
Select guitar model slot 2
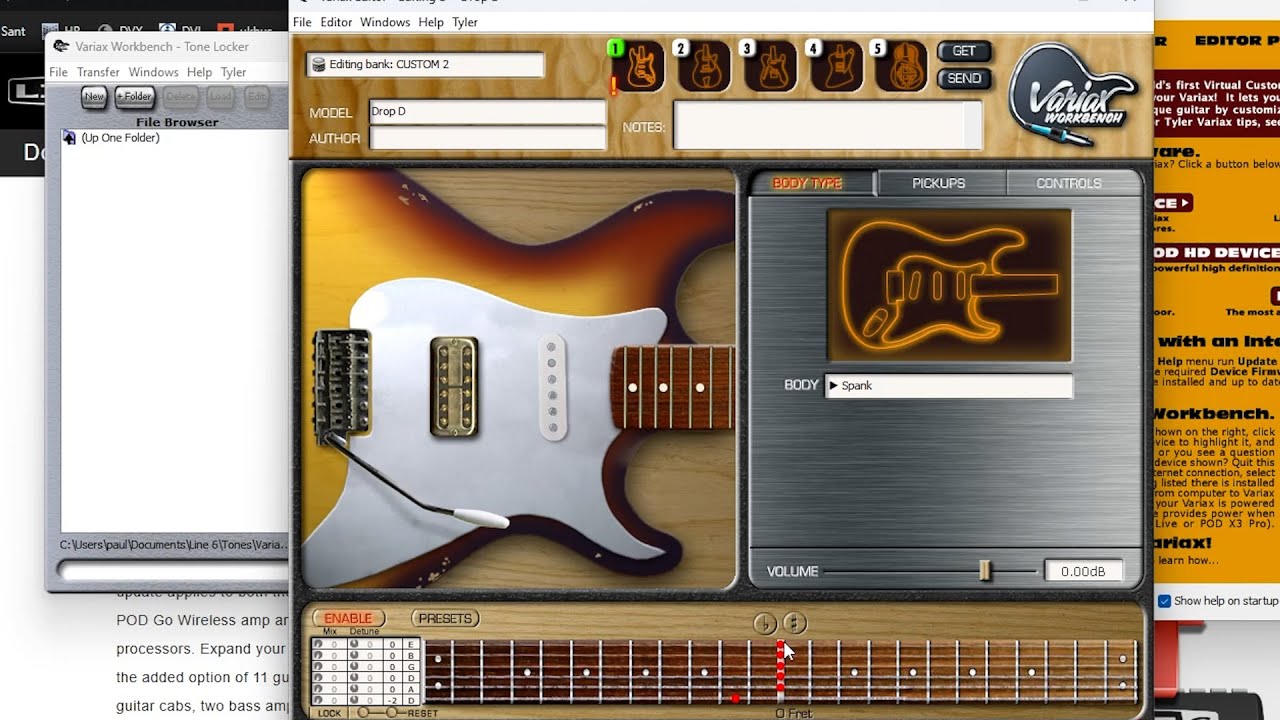click(x=702, y=66)
